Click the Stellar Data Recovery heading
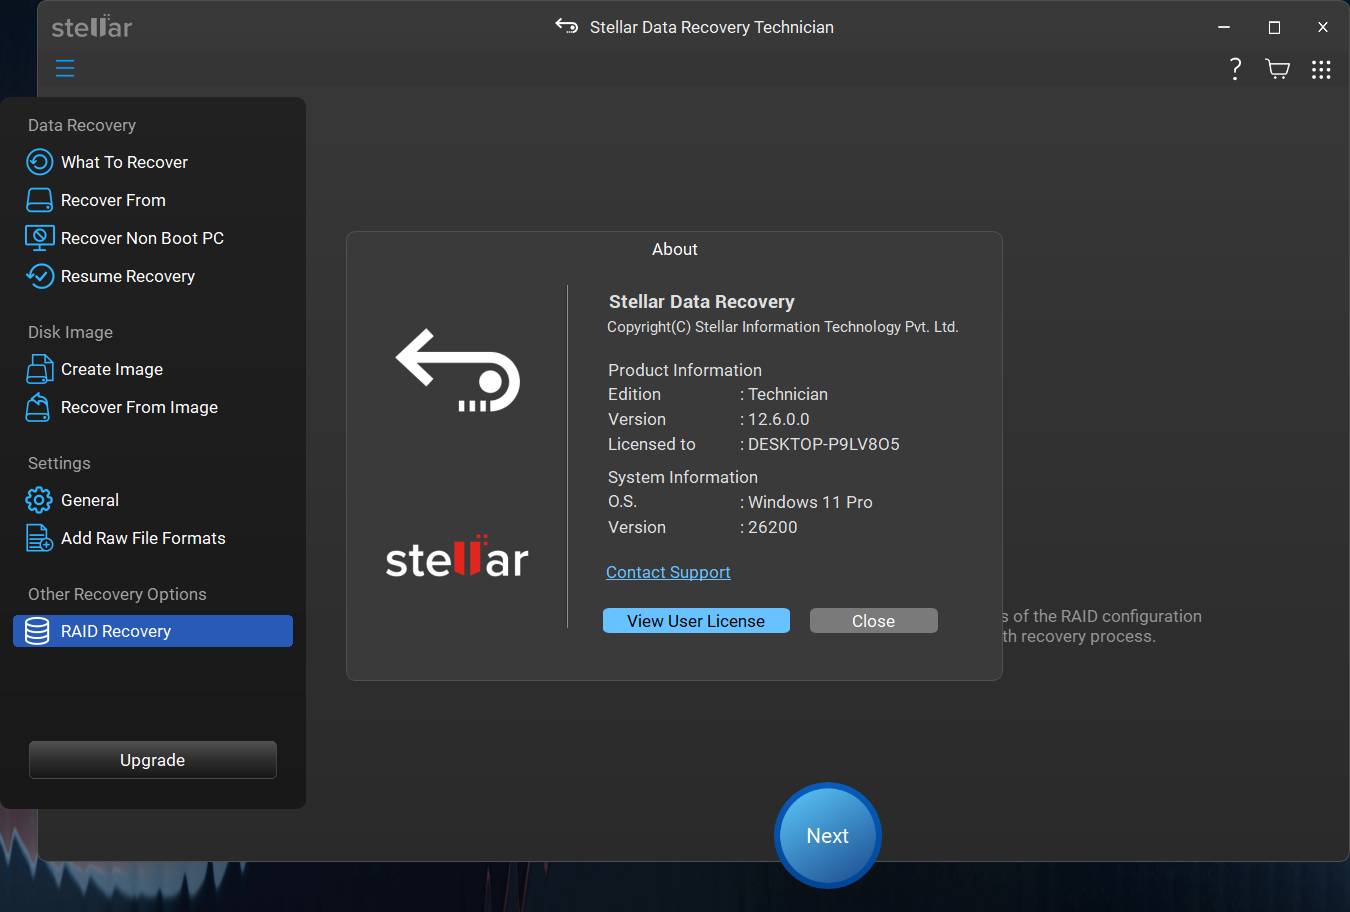Viewport: 1350px width, 912px height. (702, 302)
